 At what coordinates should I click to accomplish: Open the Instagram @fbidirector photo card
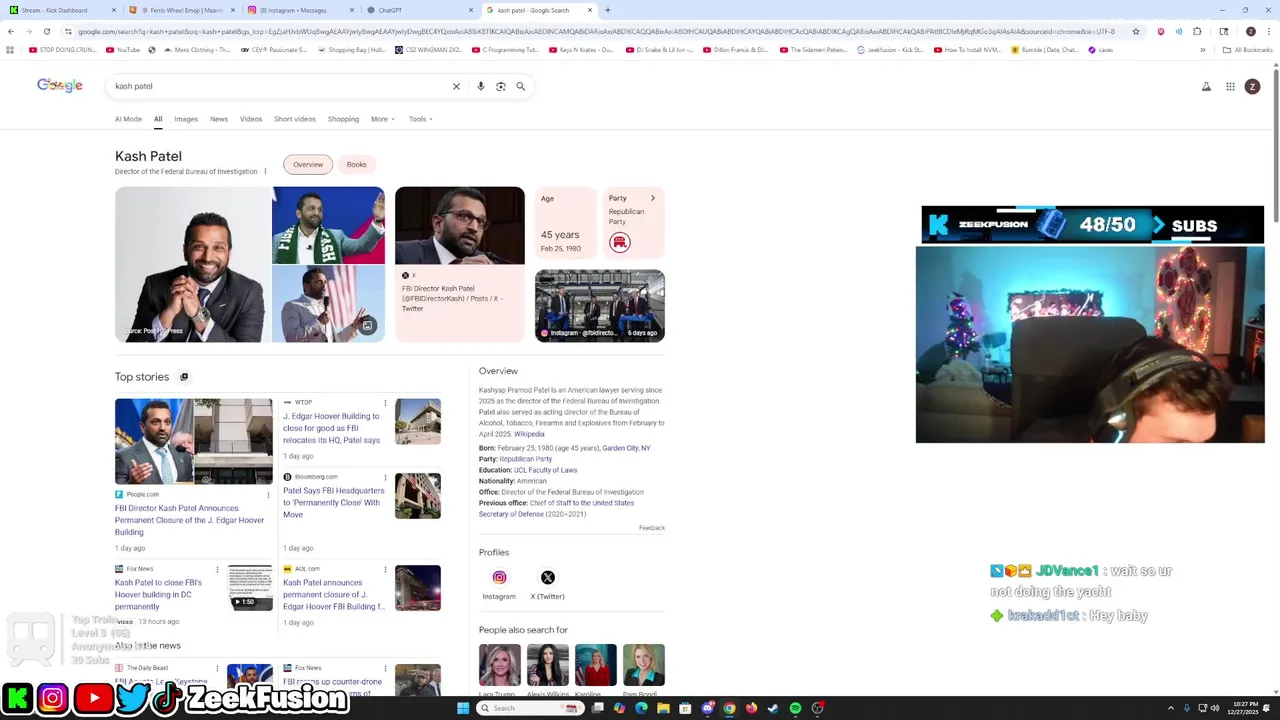(x=600, y=306)
